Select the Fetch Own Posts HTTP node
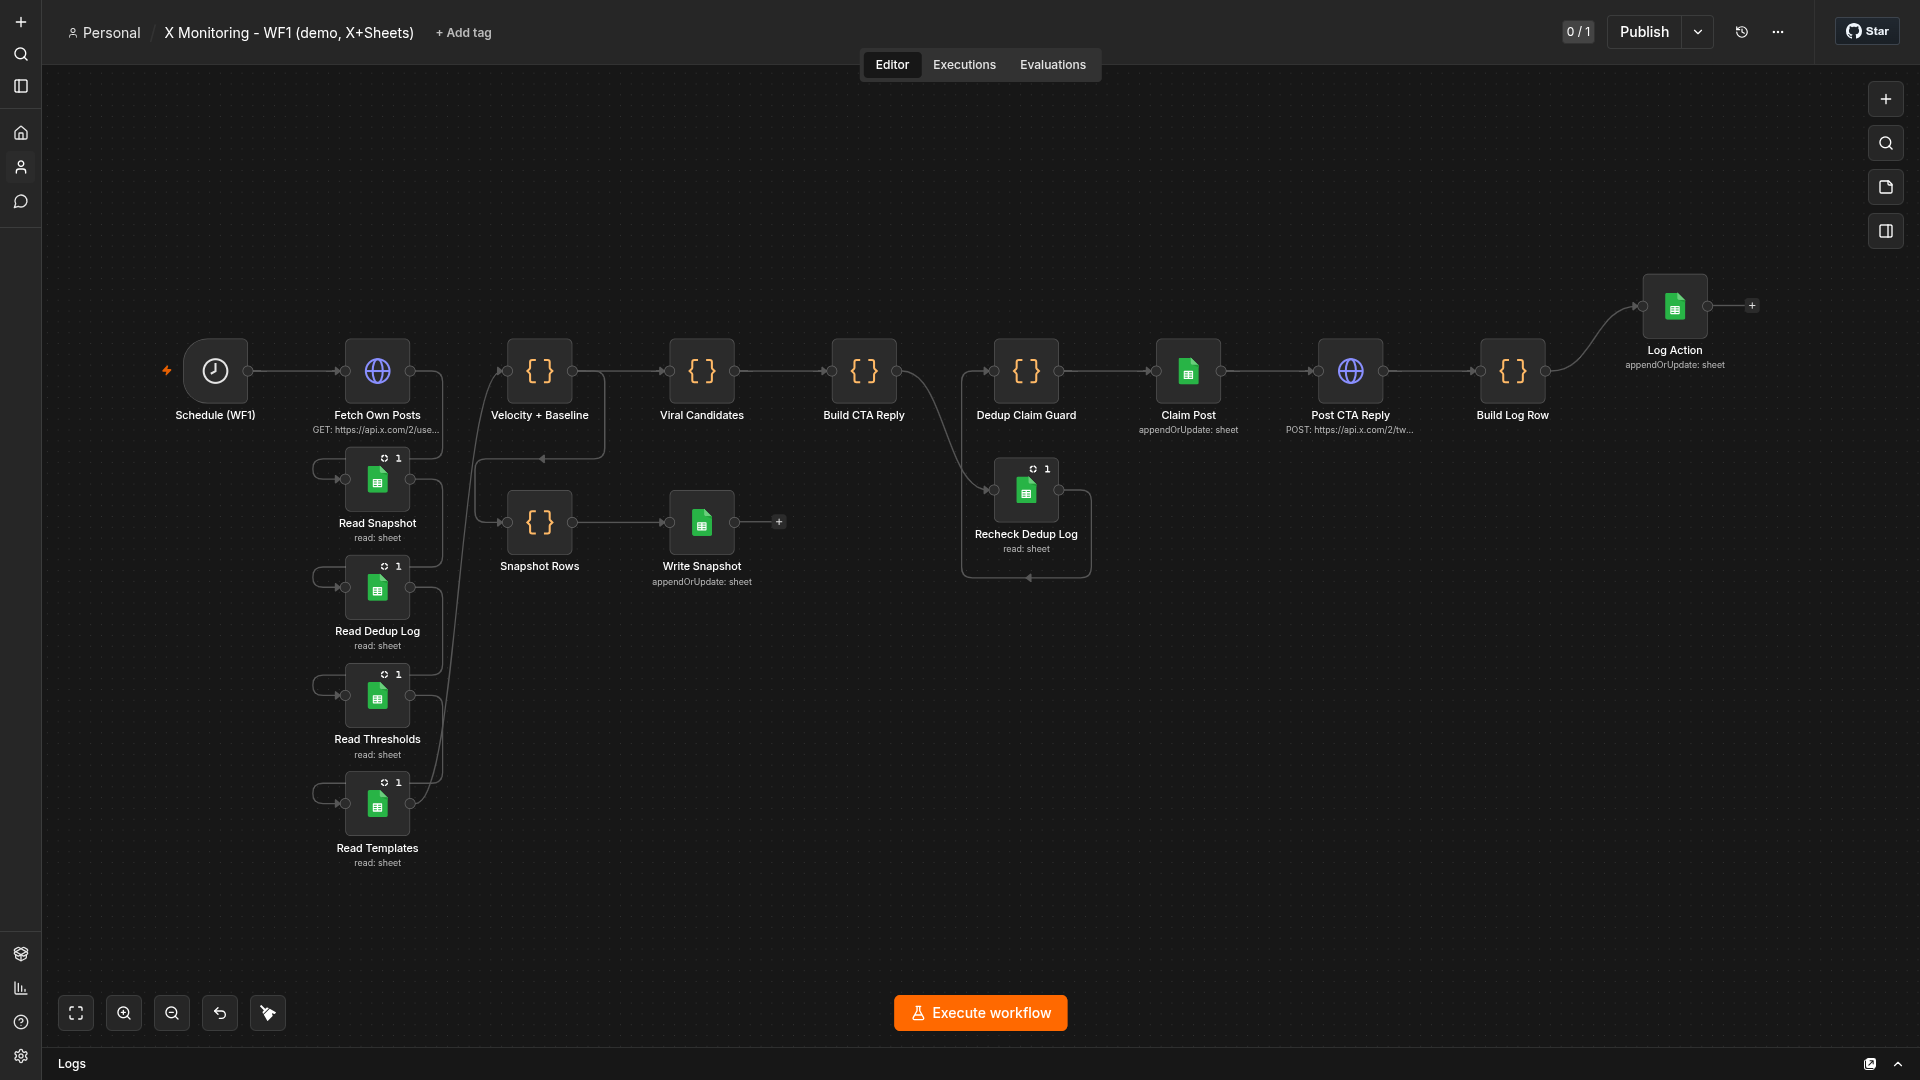 tap(377, 371)
